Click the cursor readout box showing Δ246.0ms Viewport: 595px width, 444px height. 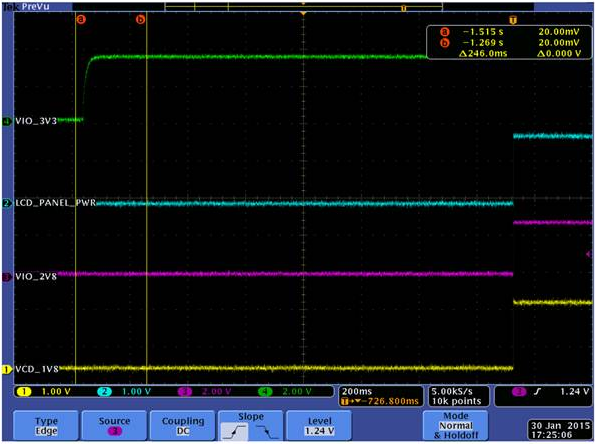[509, 42]
